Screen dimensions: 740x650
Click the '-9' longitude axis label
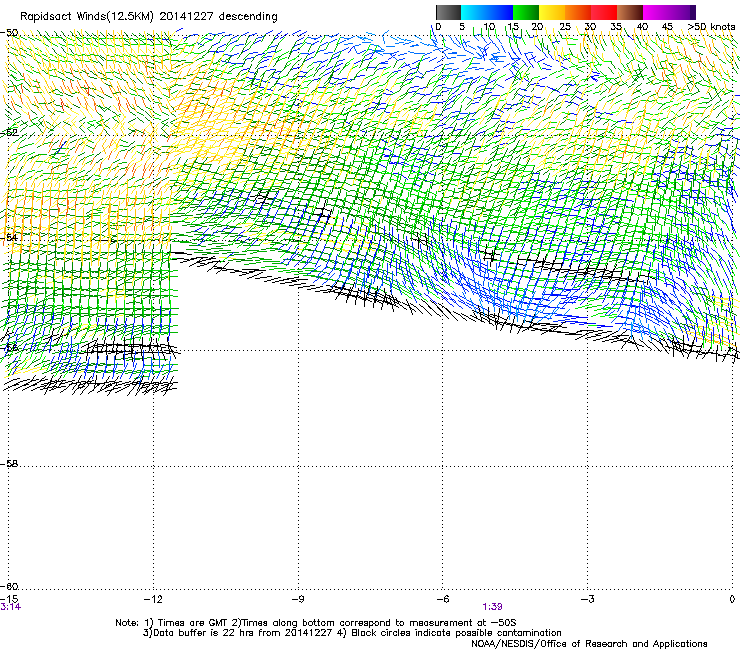click(x=298, y=599)
